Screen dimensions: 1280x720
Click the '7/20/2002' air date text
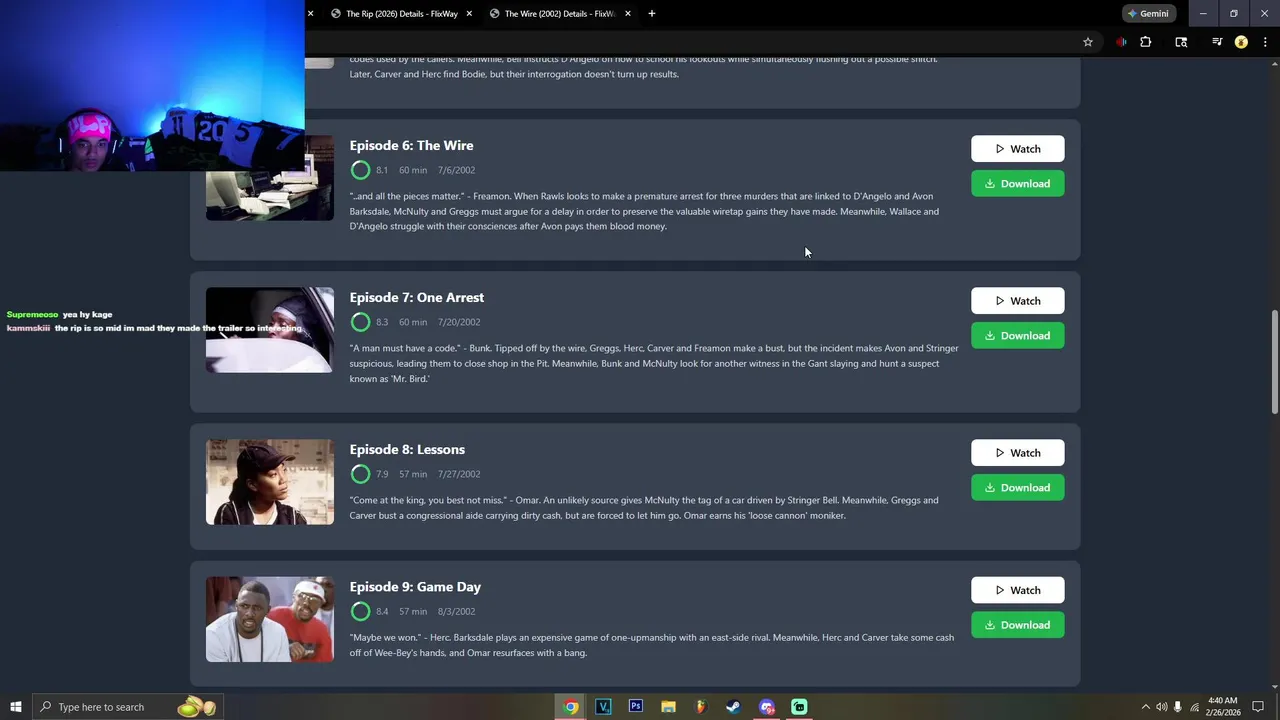click(459, 322)
